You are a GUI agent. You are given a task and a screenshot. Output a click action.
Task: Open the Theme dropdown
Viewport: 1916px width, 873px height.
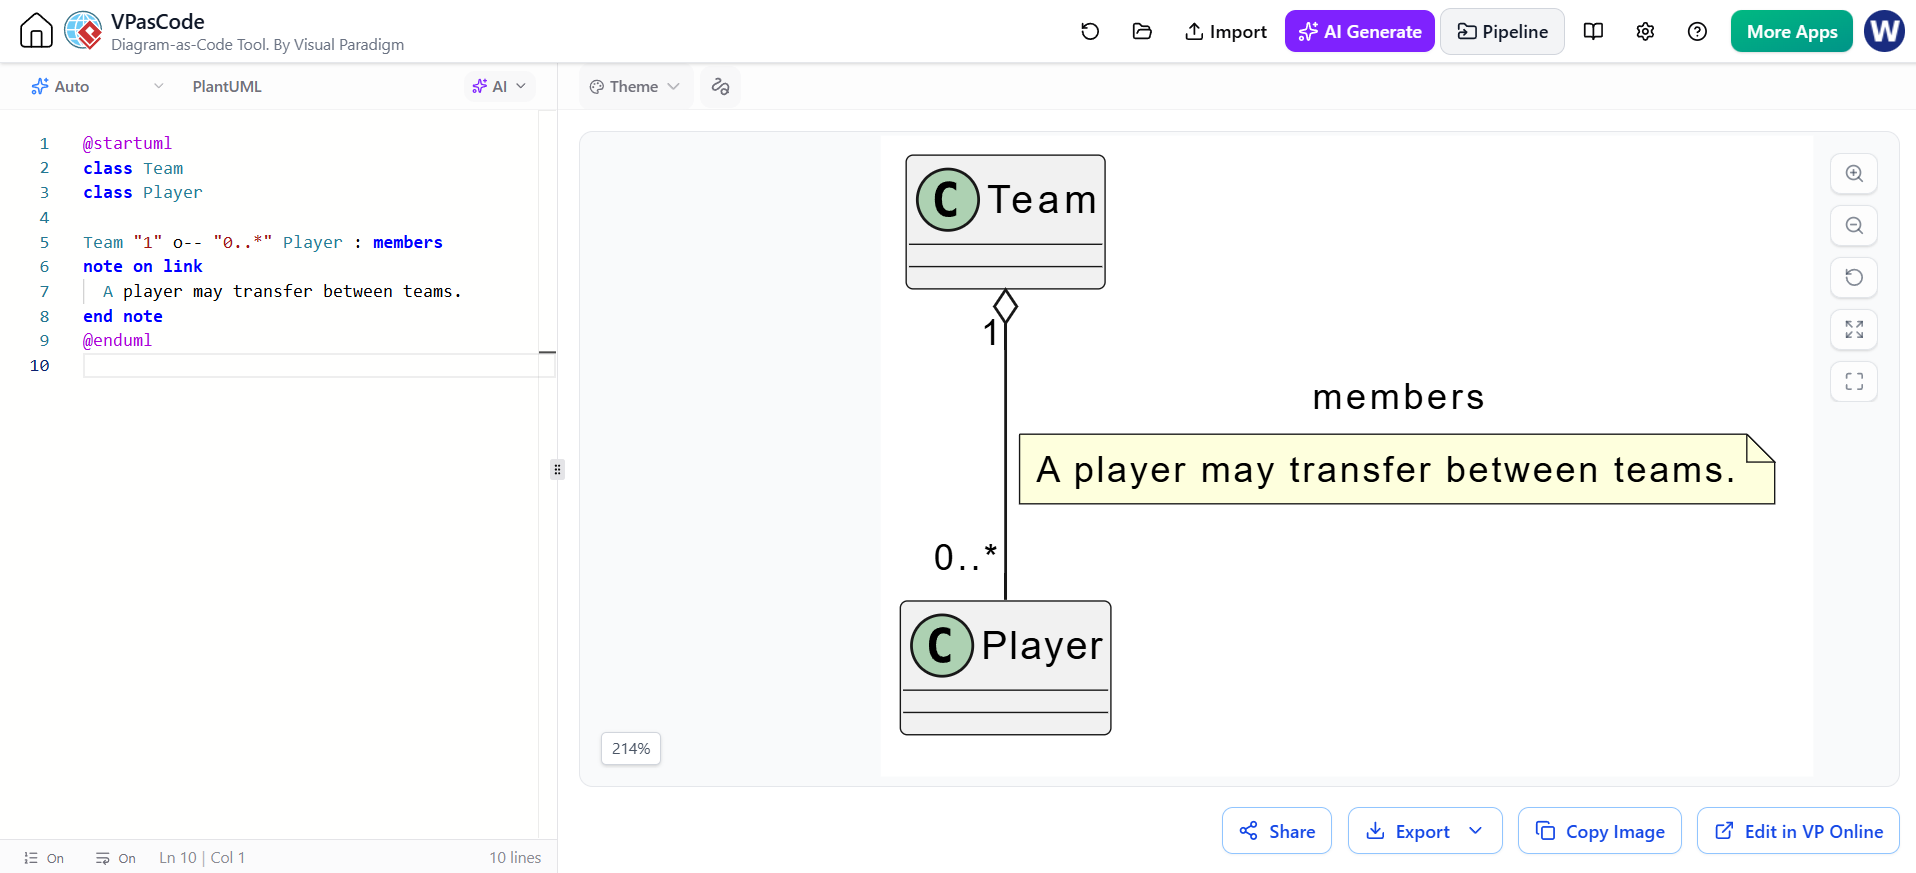(635, 86)
